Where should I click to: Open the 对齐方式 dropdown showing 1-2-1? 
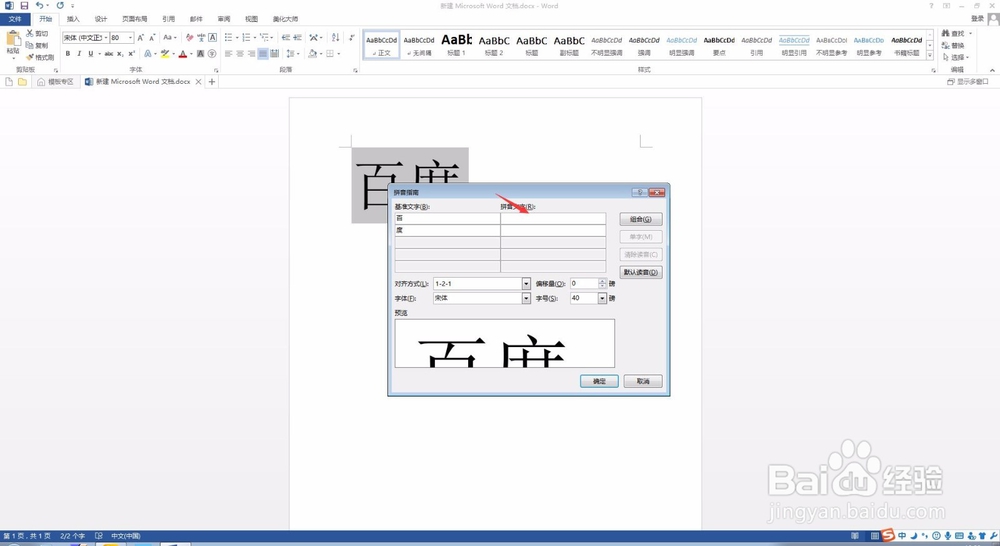(526, 283)
